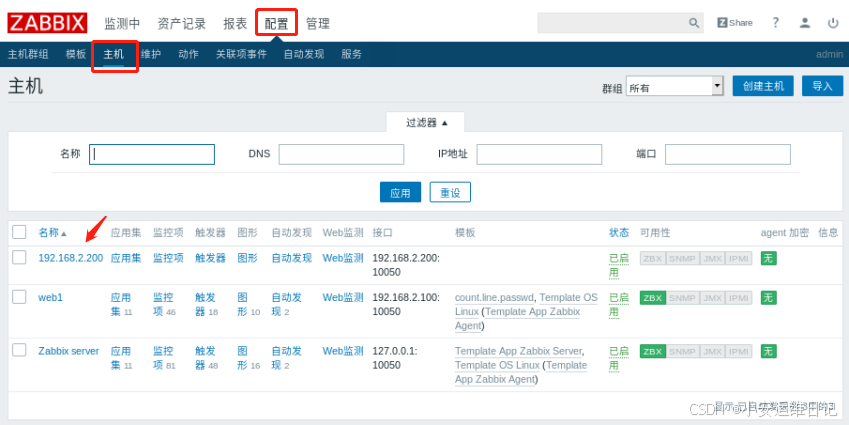Click IPMI badge in 192.168.2.200 row
This screenshot has width=849, height=425.
point(739,258)
